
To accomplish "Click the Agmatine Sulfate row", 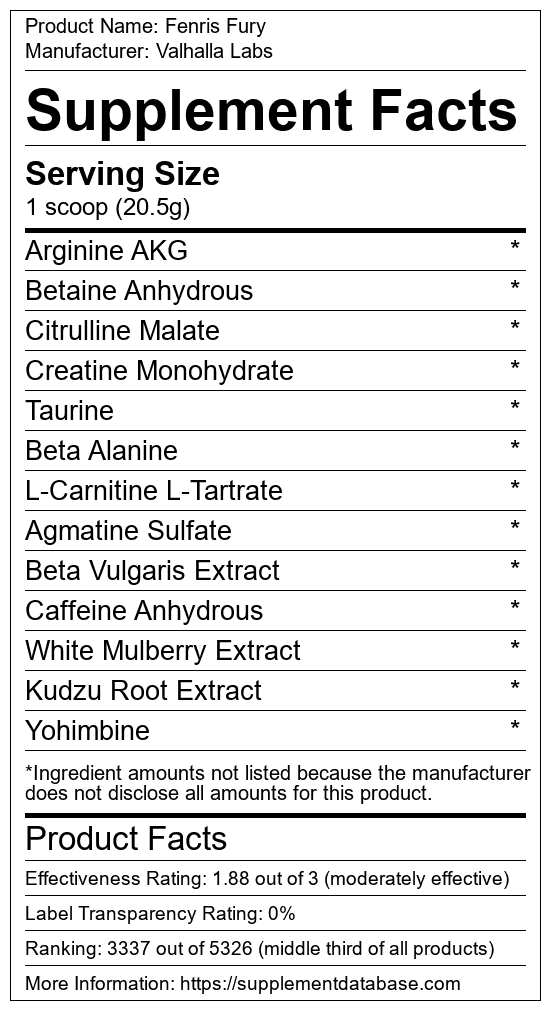I will (276, 530).
